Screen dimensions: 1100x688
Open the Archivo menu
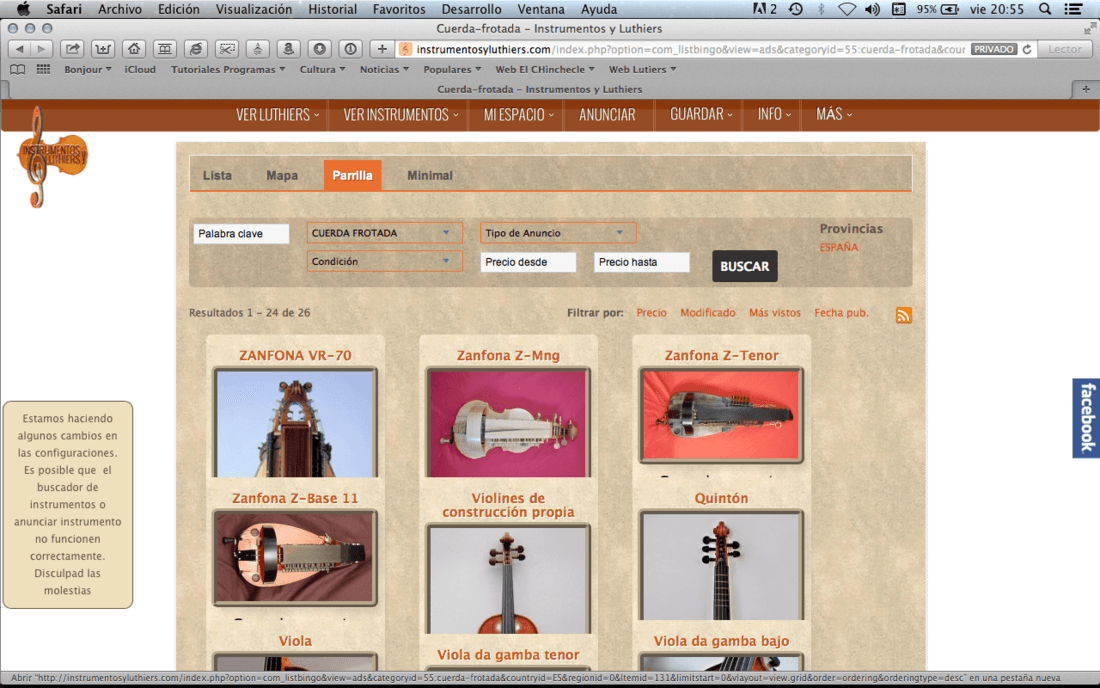[x=119, y=9]
